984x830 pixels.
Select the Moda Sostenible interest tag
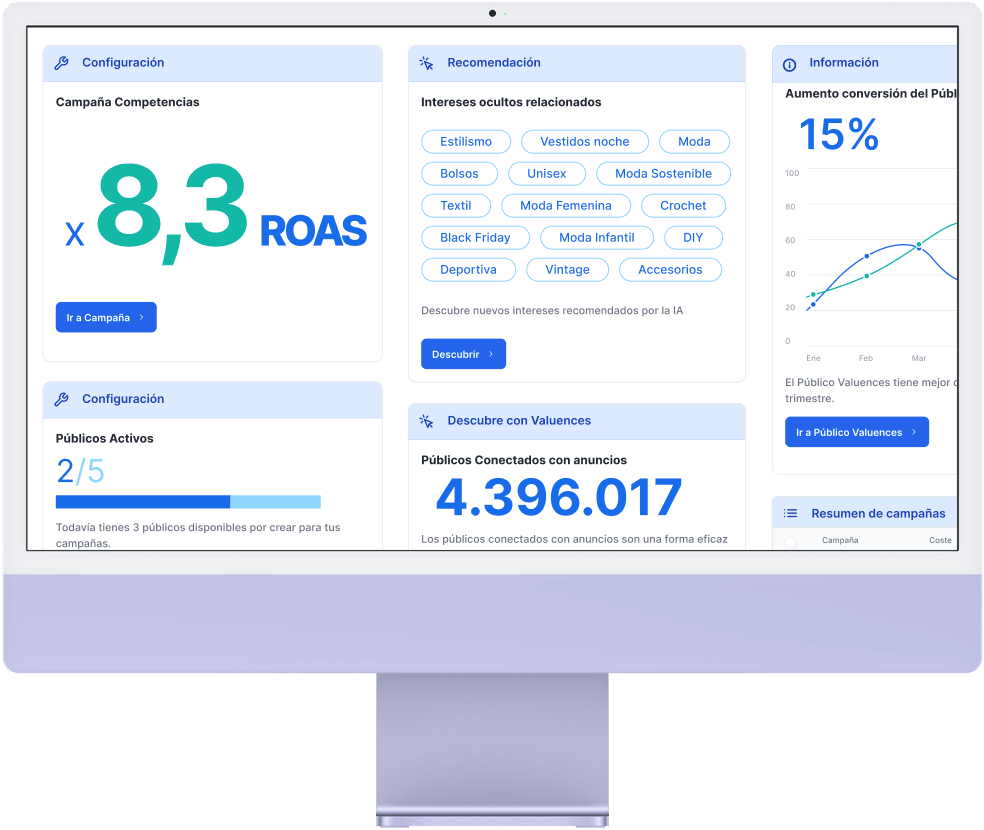coord(663,173)
